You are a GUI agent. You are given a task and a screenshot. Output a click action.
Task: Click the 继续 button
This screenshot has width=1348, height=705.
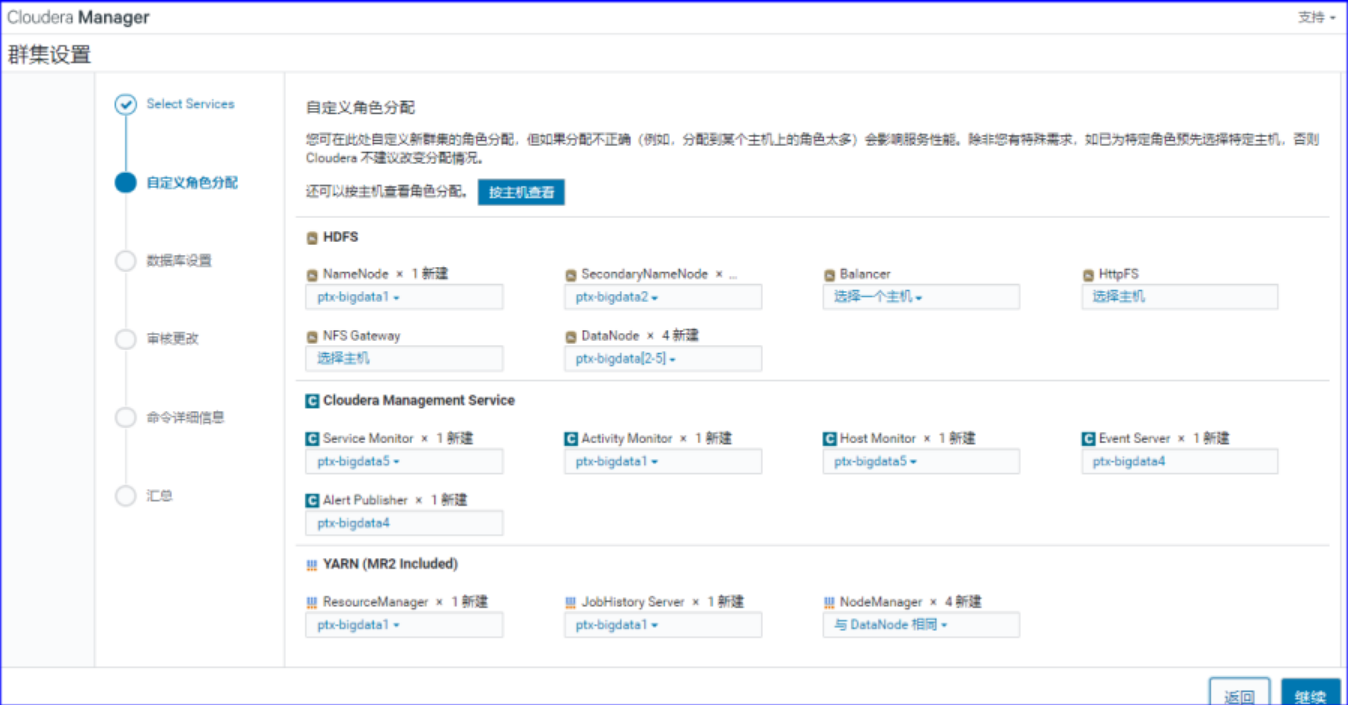tap(1310, 694)
